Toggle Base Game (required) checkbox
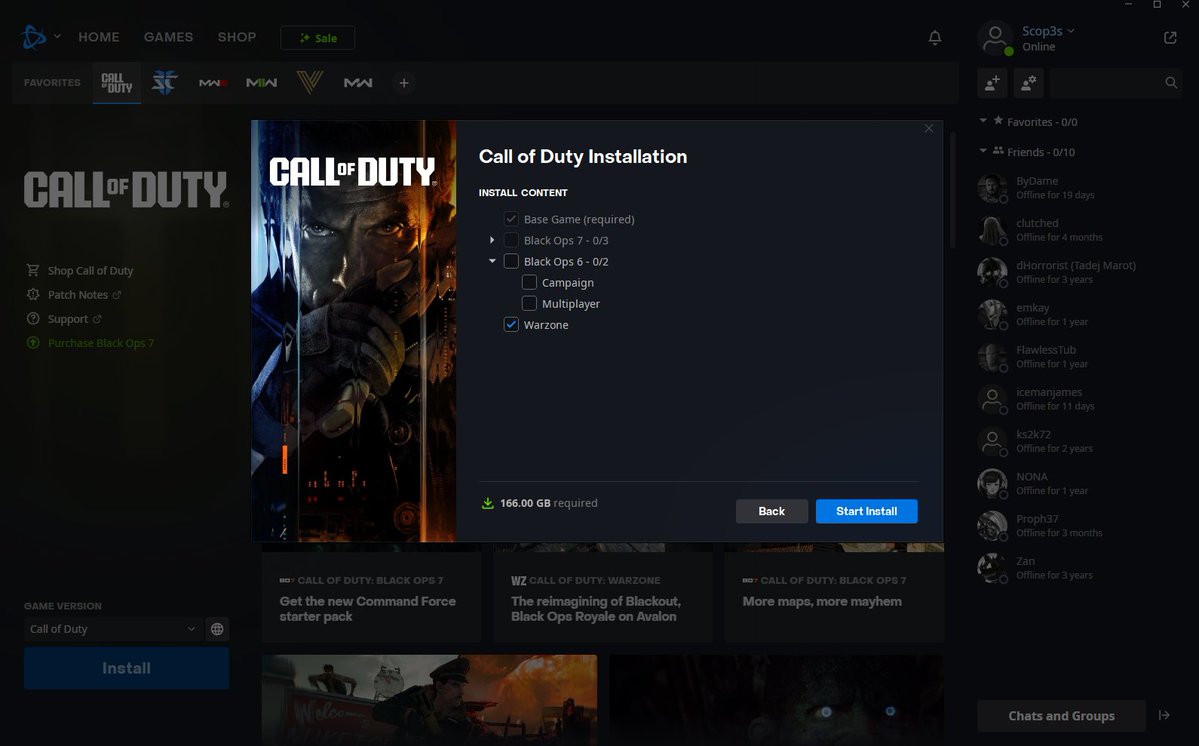 pyautogui.click(x=511, y=219)
